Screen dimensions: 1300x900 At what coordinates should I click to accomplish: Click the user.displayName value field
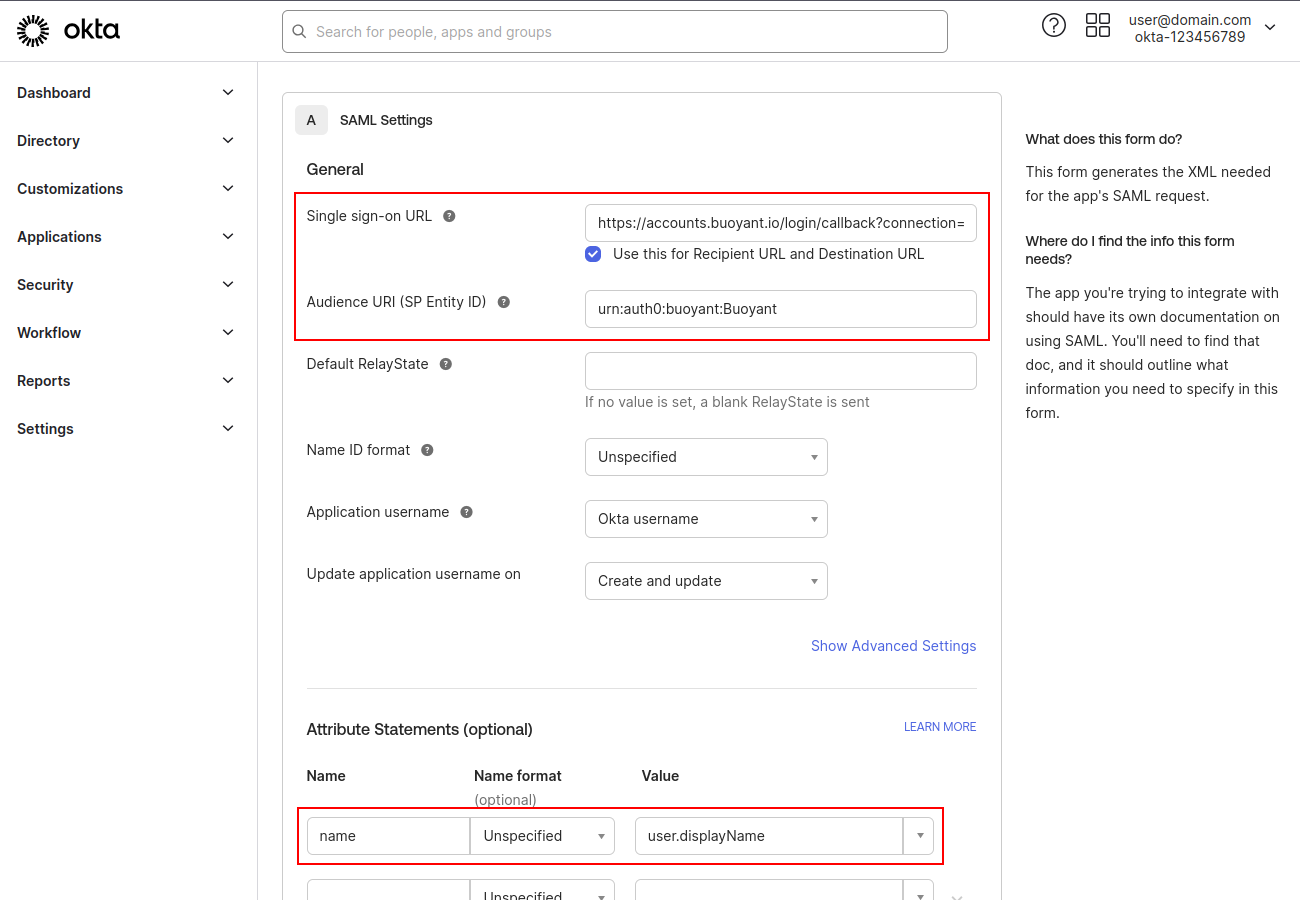click(769, 836)
